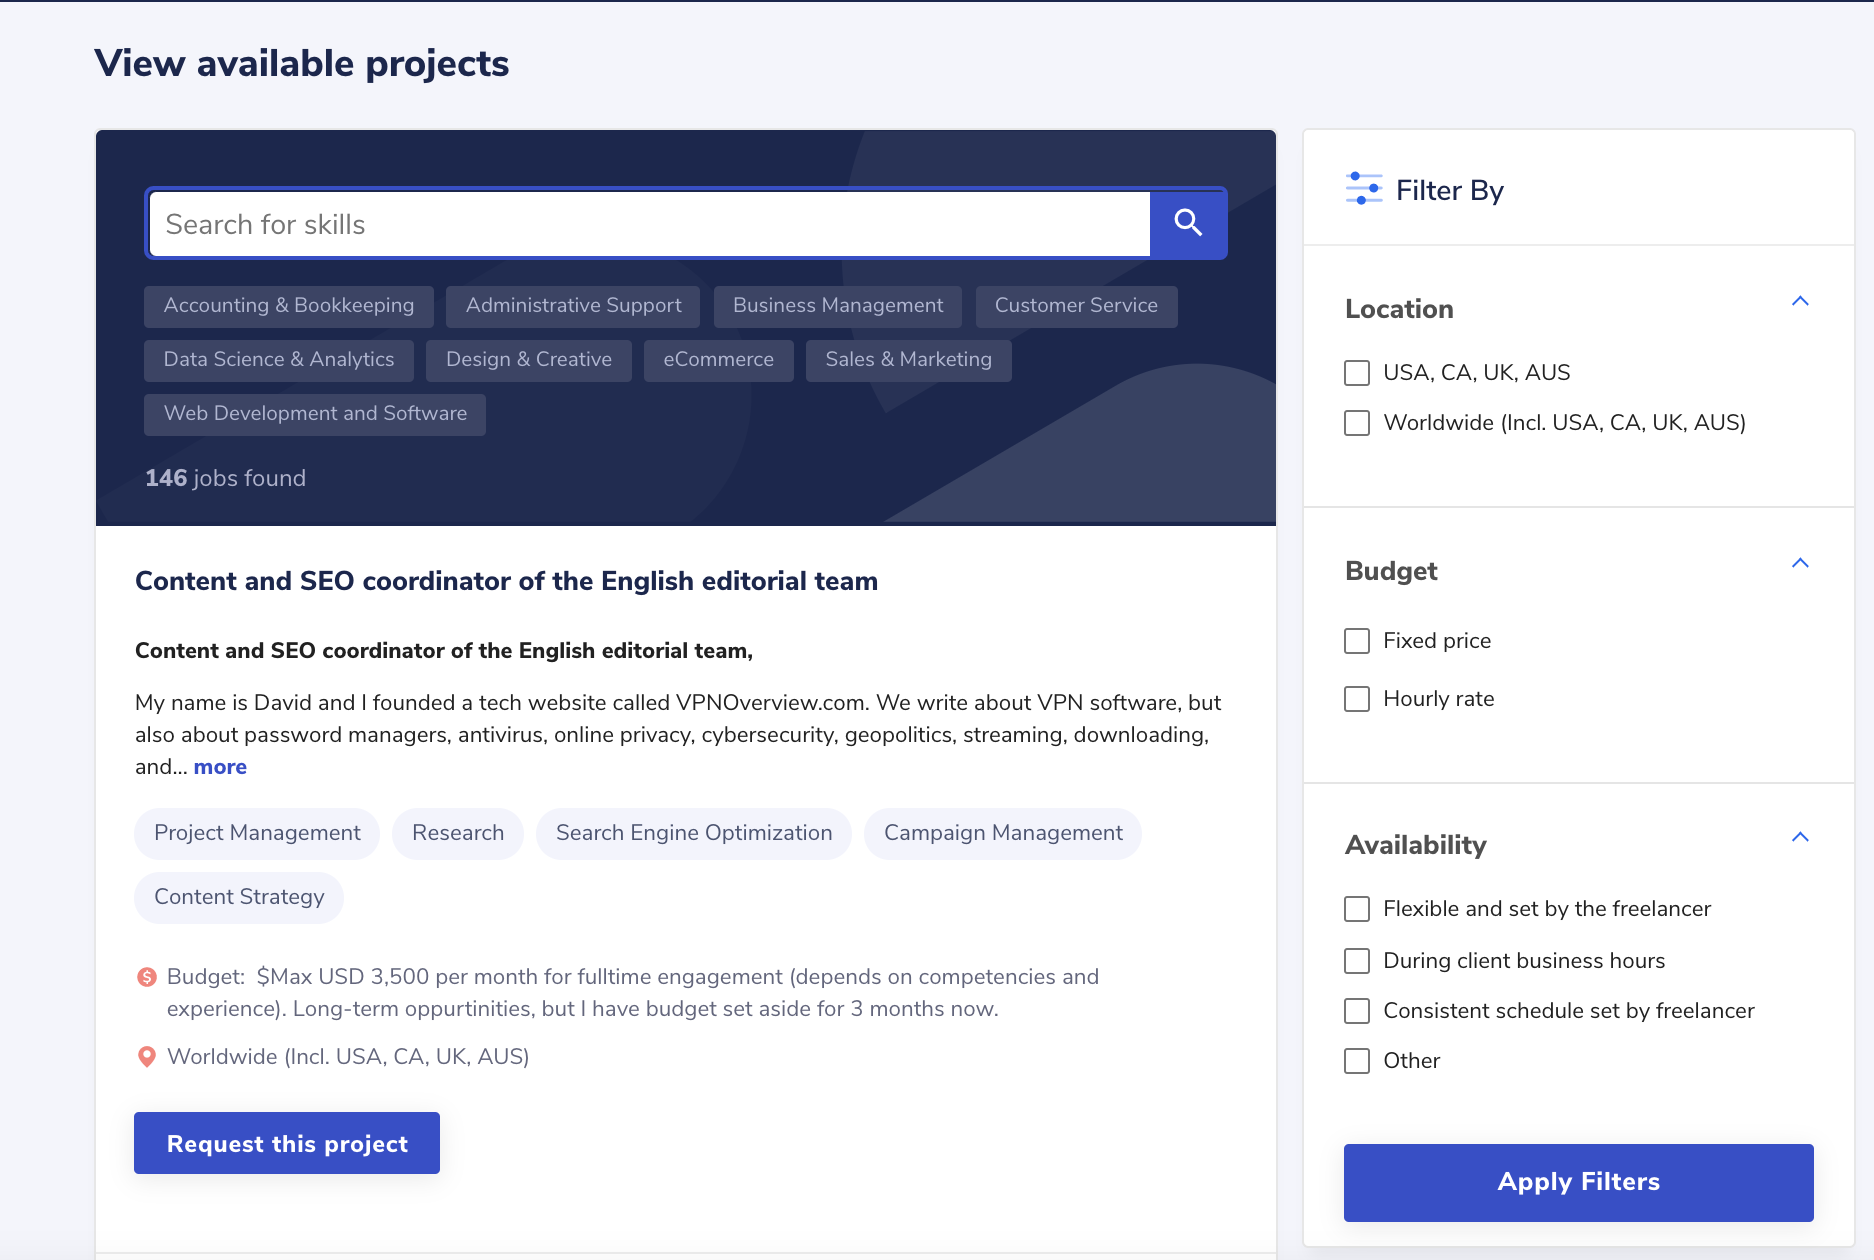Click the magnifying glass search button
The image size is (1874, 1260).
[x=1188, y=223]
